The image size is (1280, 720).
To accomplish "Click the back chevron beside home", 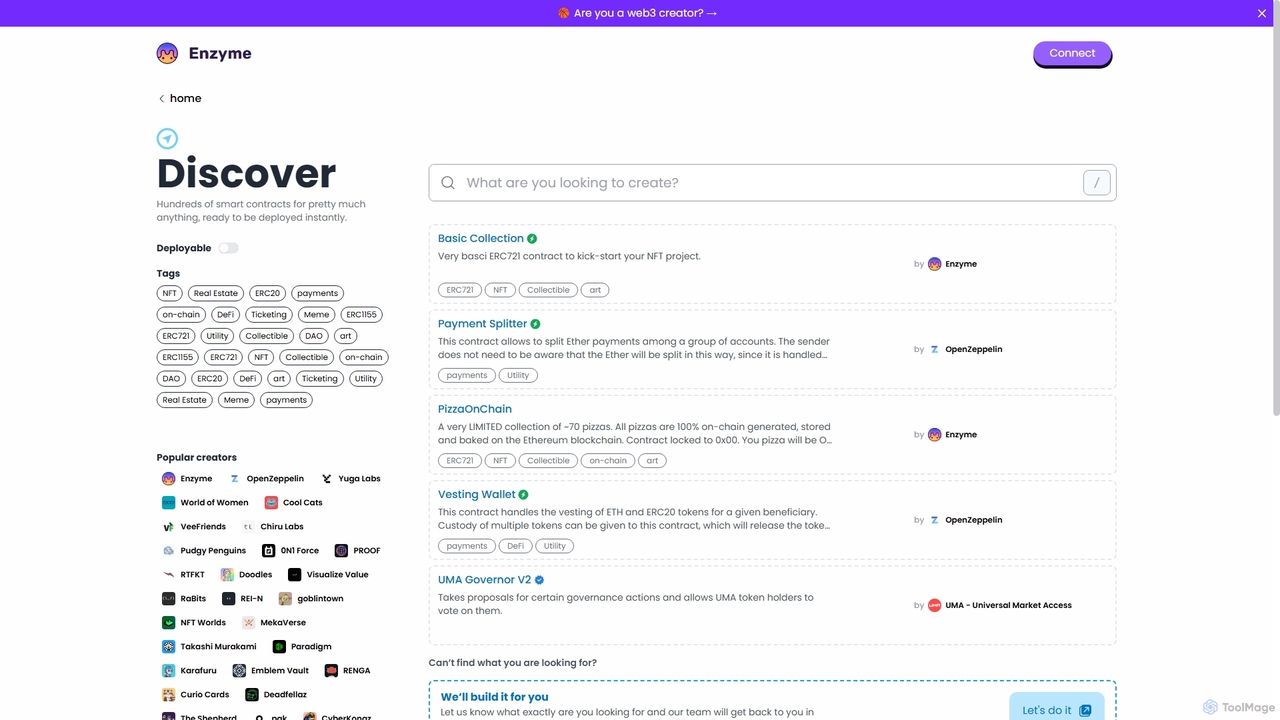I will point(161,98).
